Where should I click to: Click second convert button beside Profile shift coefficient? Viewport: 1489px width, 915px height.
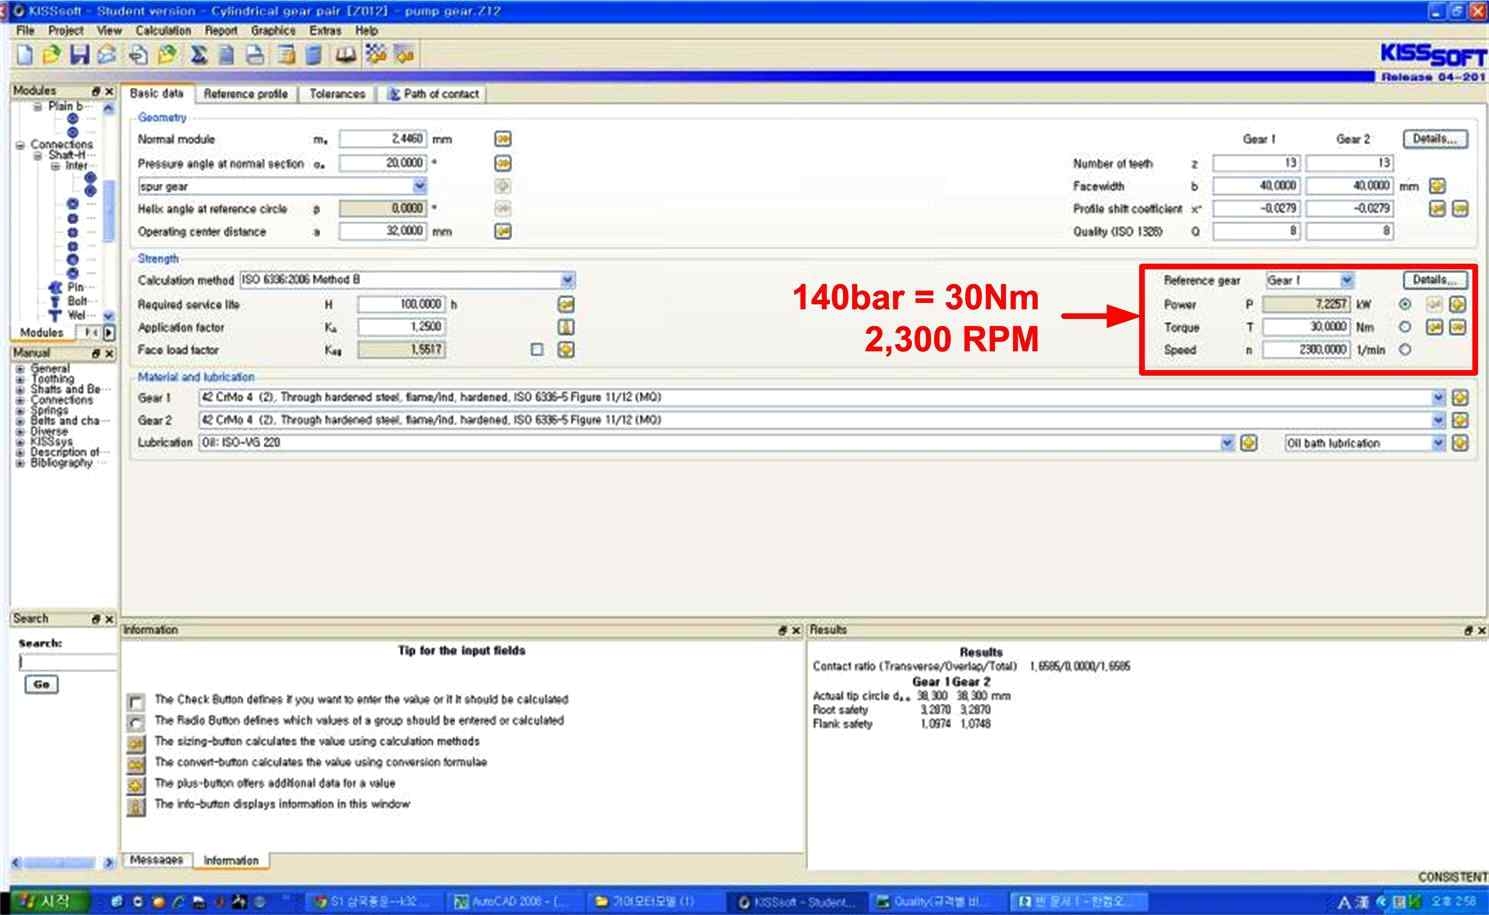click(x=1460, y=209)
